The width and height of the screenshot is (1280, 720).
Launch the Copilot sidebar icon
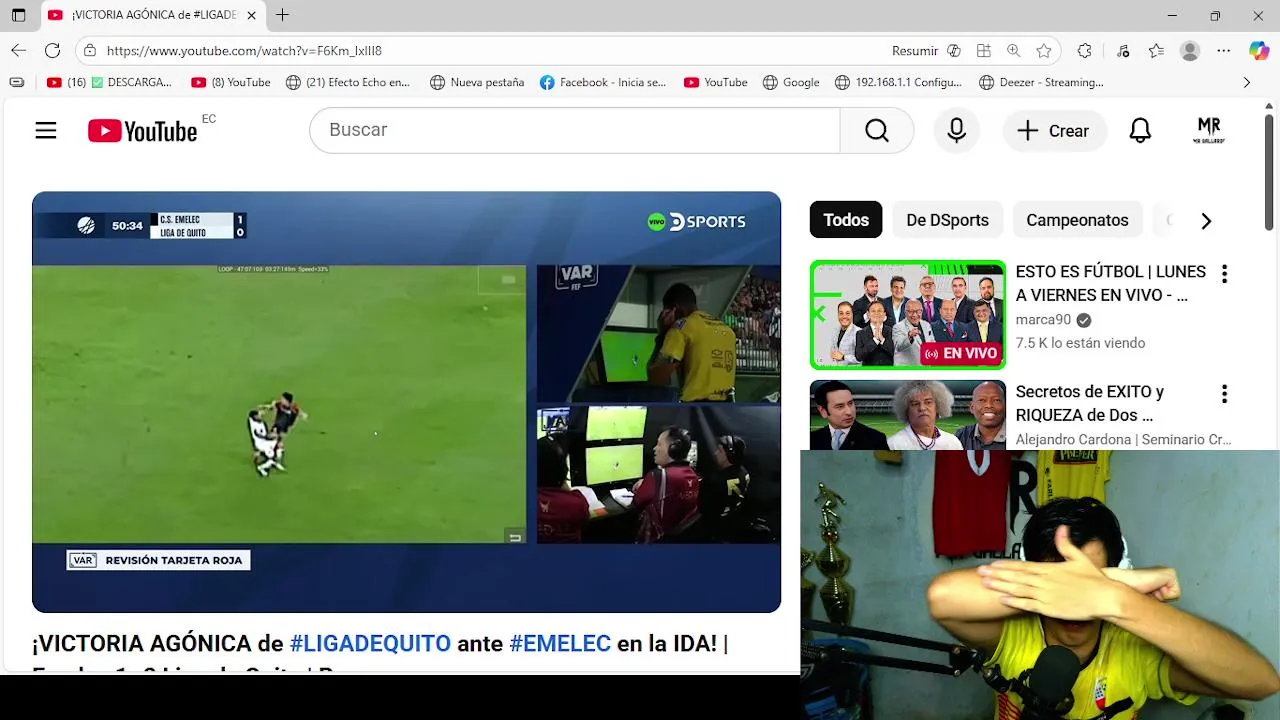[x=1259, y=50]
